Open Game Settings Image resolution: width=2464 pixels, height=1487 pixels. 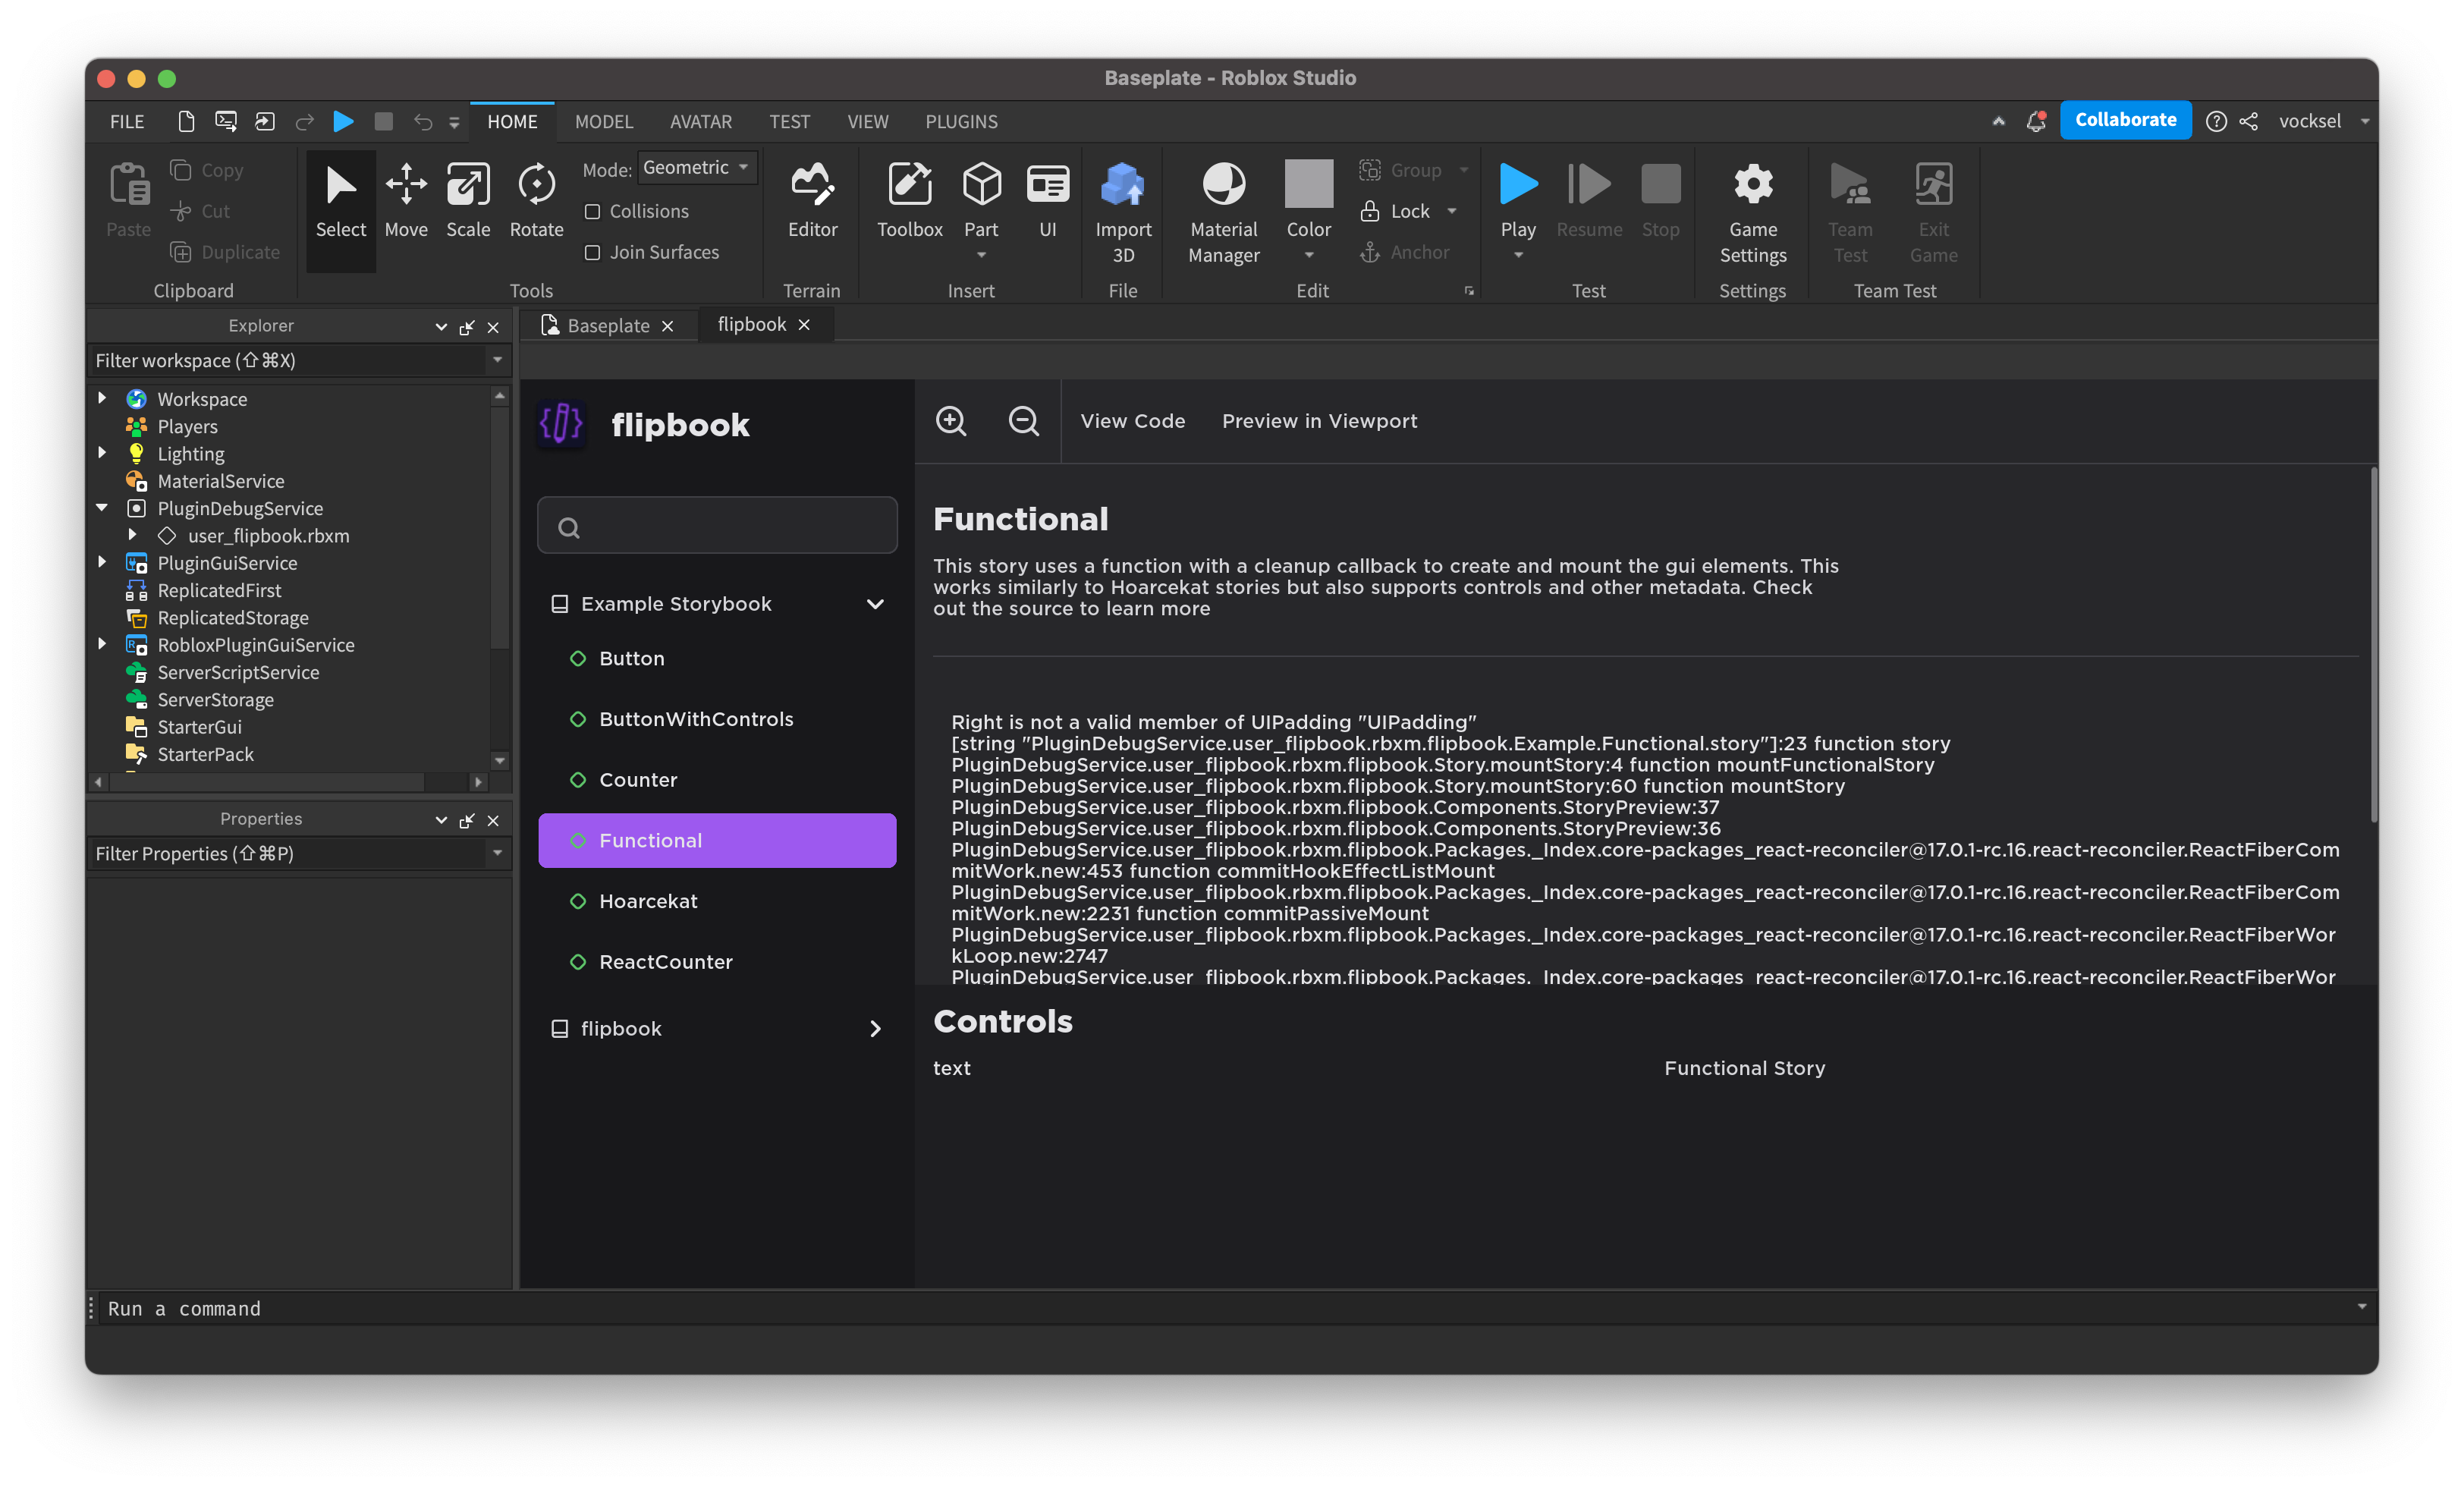point(1752,199)
